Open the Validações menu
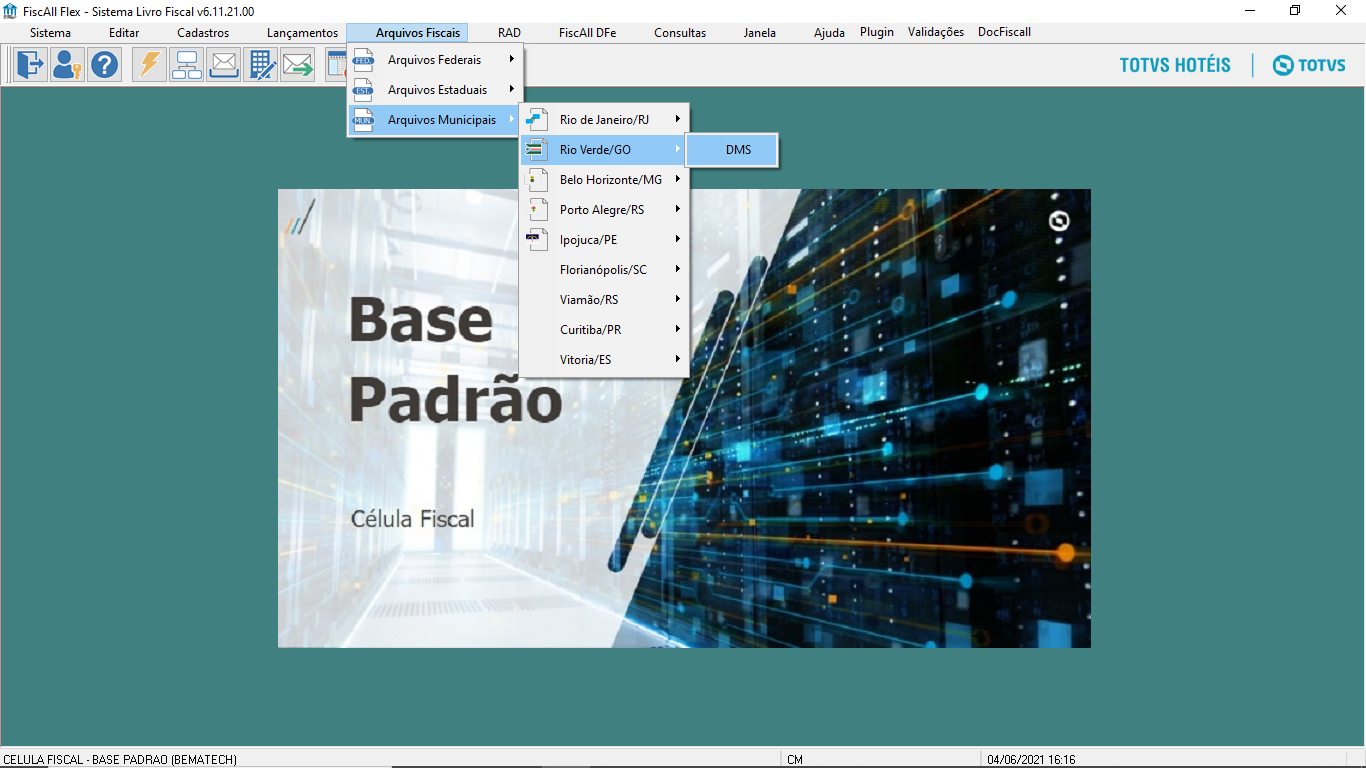 pyautogui.click(x=936, y=32)
